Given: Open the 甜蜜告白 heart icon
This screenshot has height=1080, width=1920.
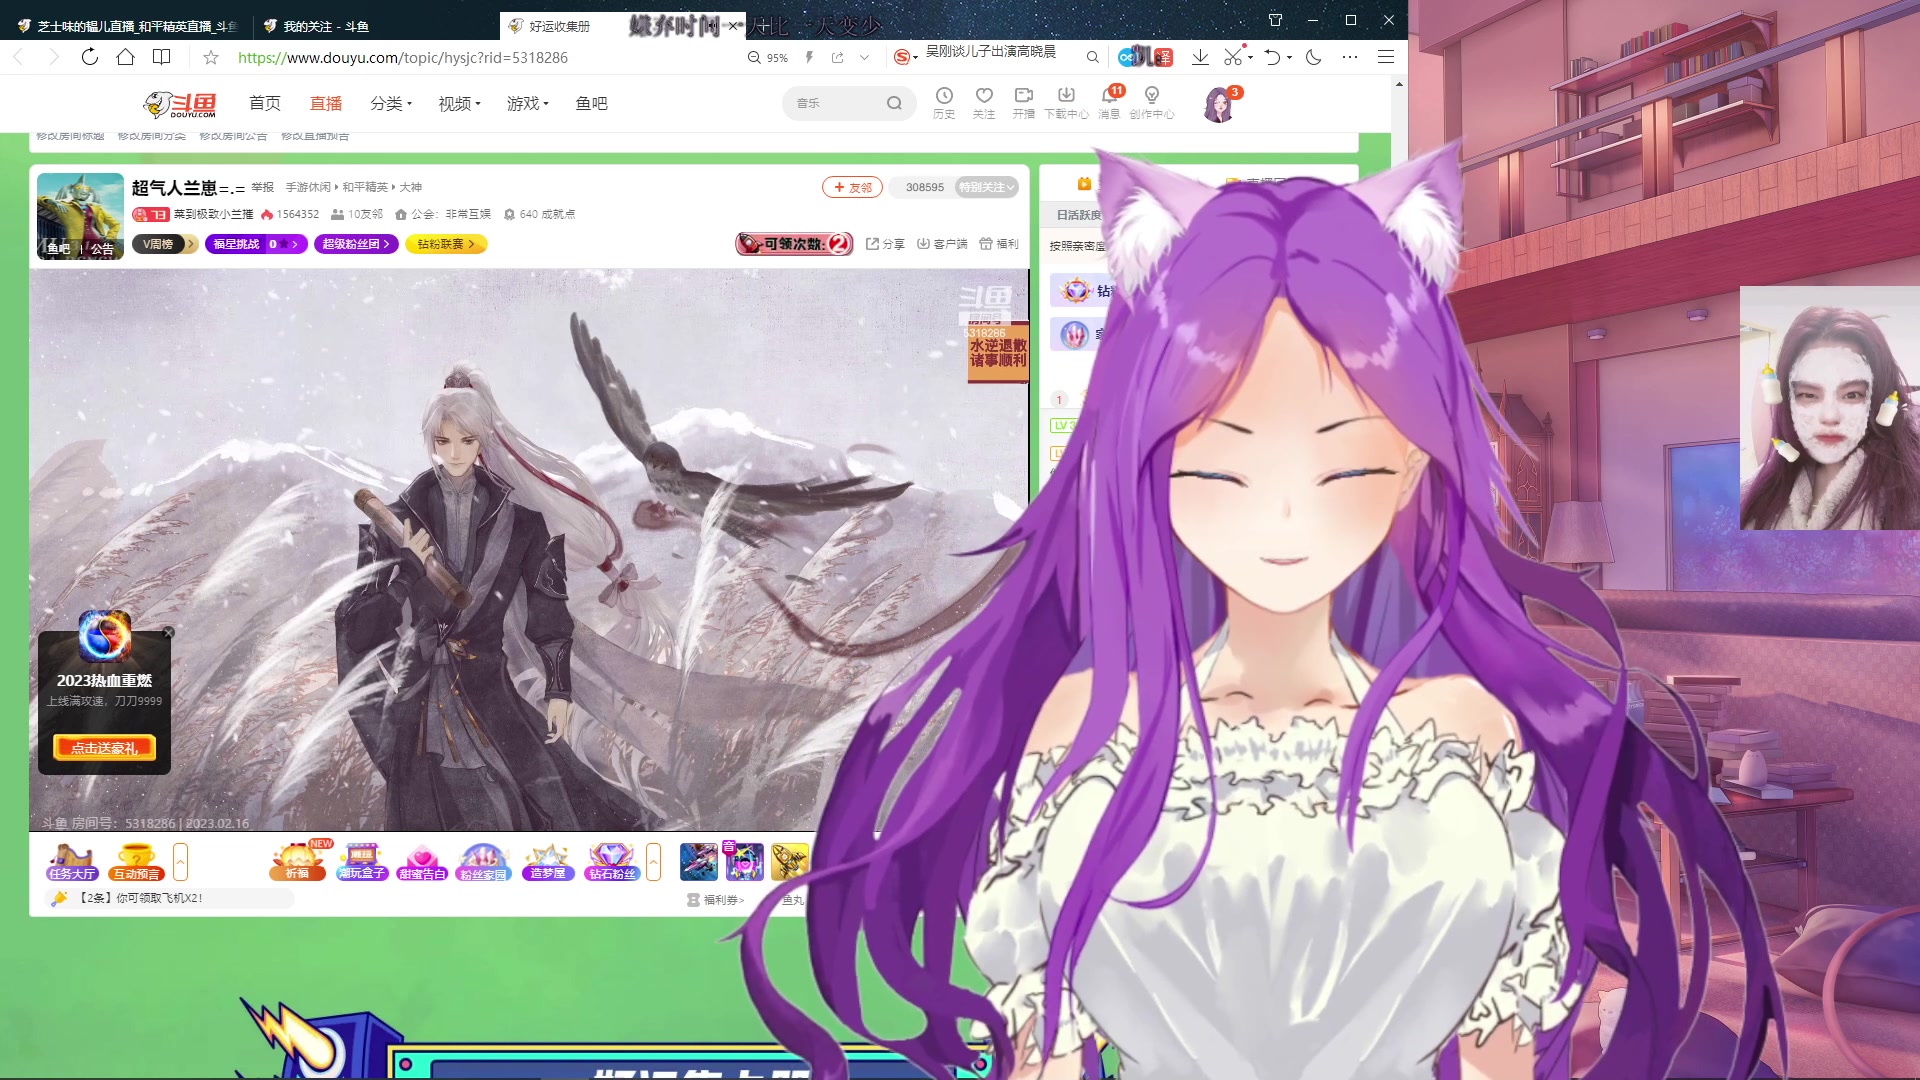Looking at the screenshot, I should (x=422, y=862).
